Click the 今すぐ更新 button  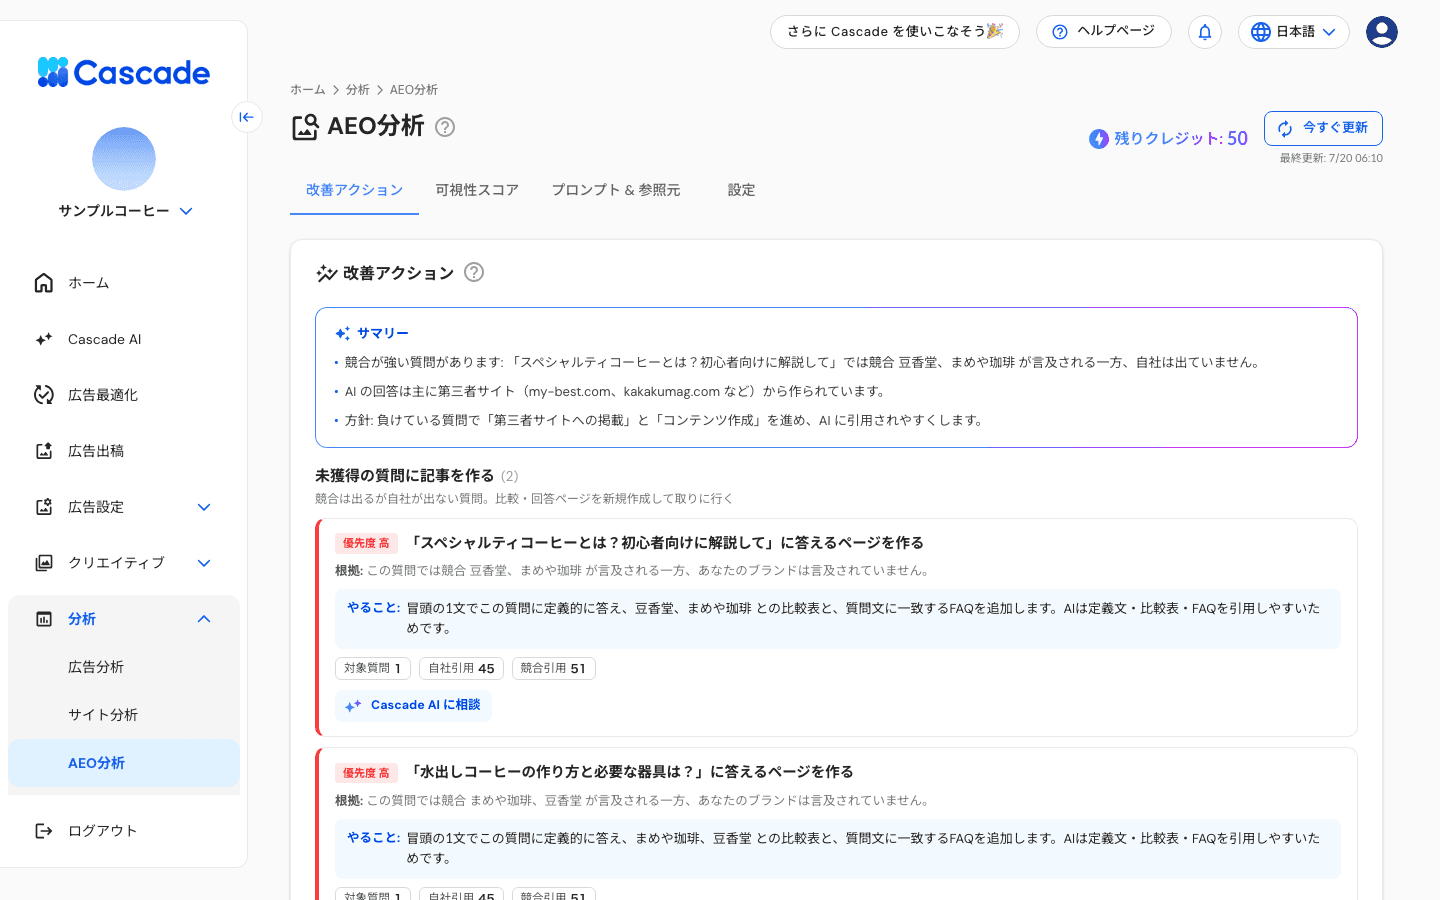click(x=1323, y=128)
